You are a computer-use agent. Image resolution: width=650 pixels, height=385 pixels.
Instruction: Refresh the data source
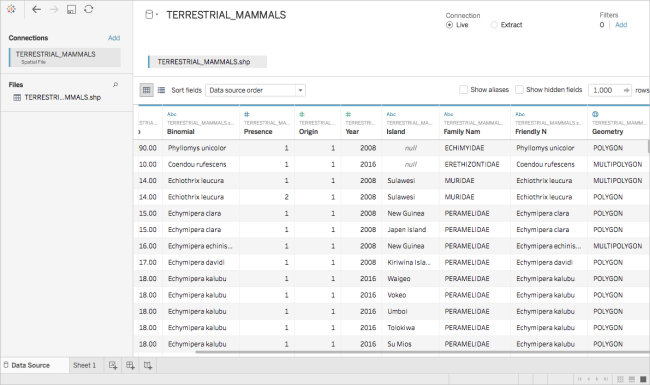(89, 9)
